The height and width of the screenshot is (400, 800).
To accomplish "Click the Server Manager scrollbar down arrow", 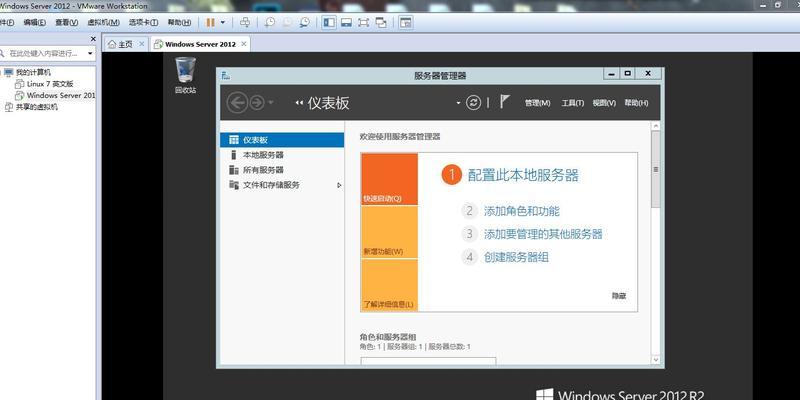I will pos(656,360).
